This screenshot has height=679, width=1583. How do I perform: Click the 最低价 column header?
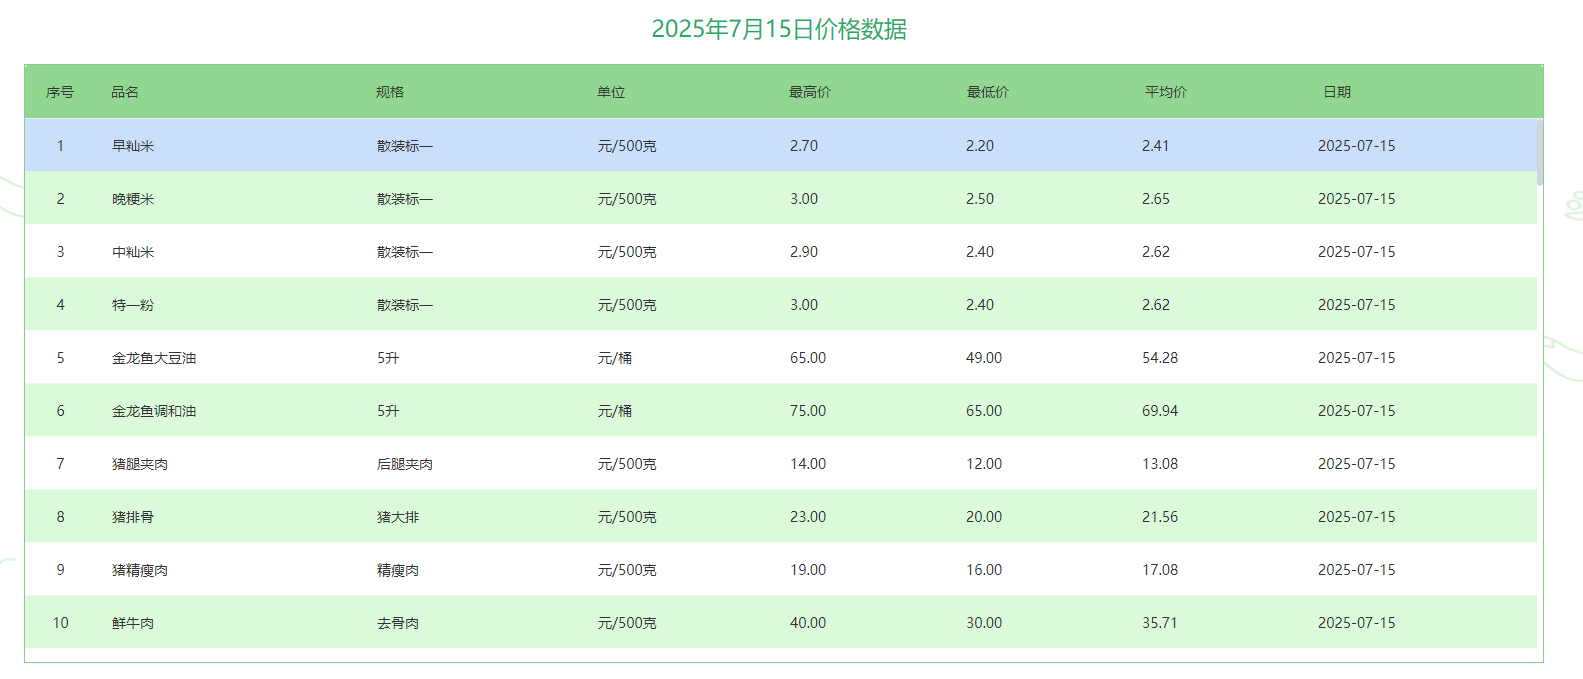(988, 92)
